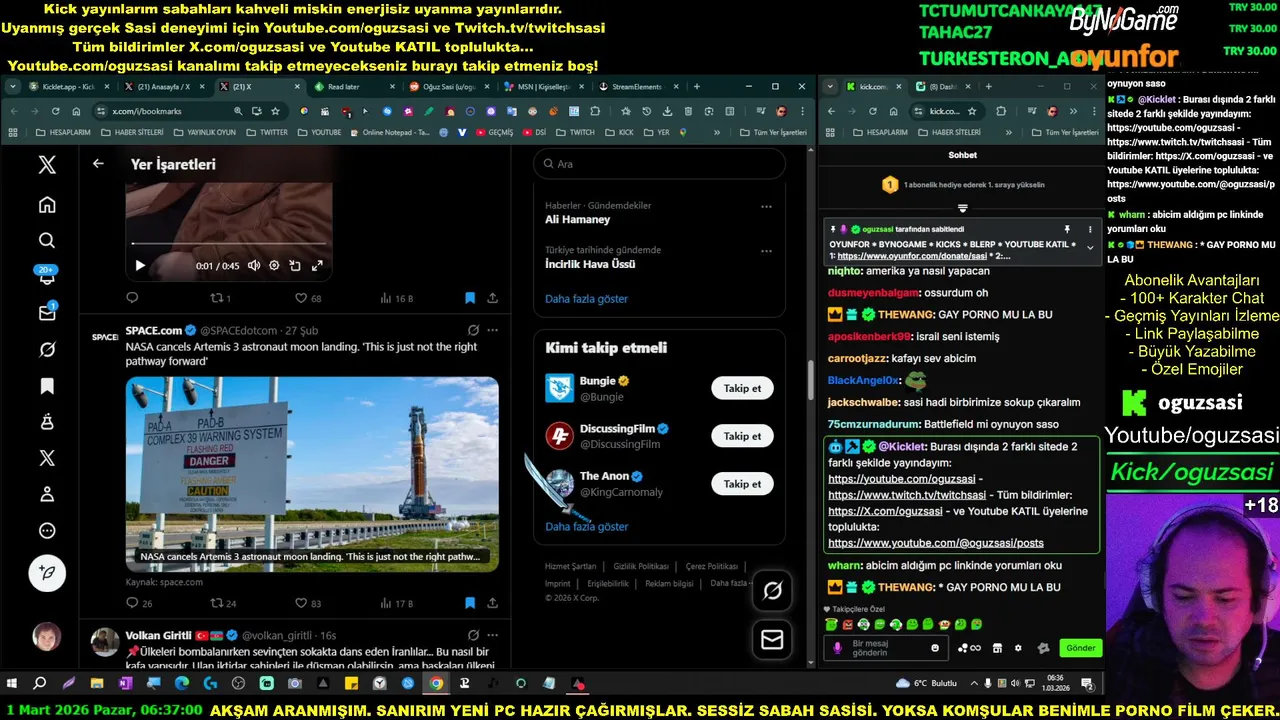Open more options on Volkan Giritli post

[x=492, y=635]
